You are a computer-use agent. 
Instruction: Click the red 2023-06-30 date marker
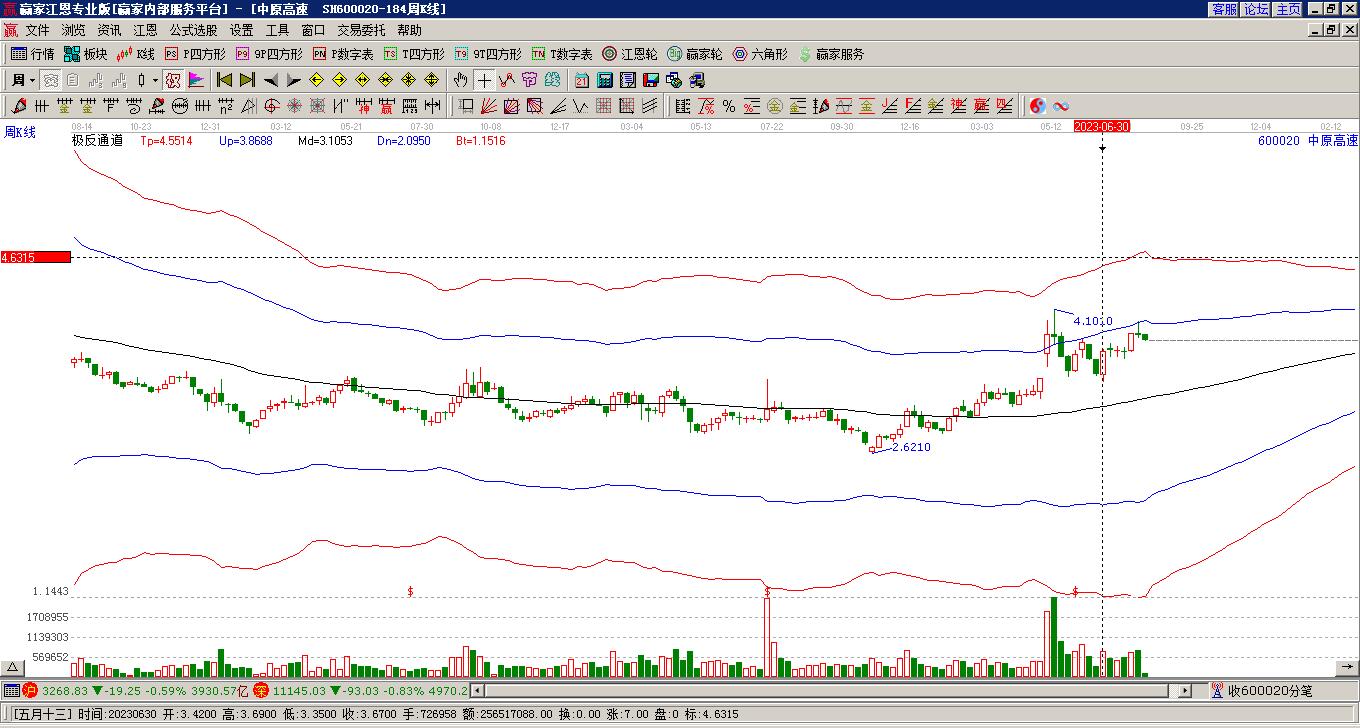1102,127
